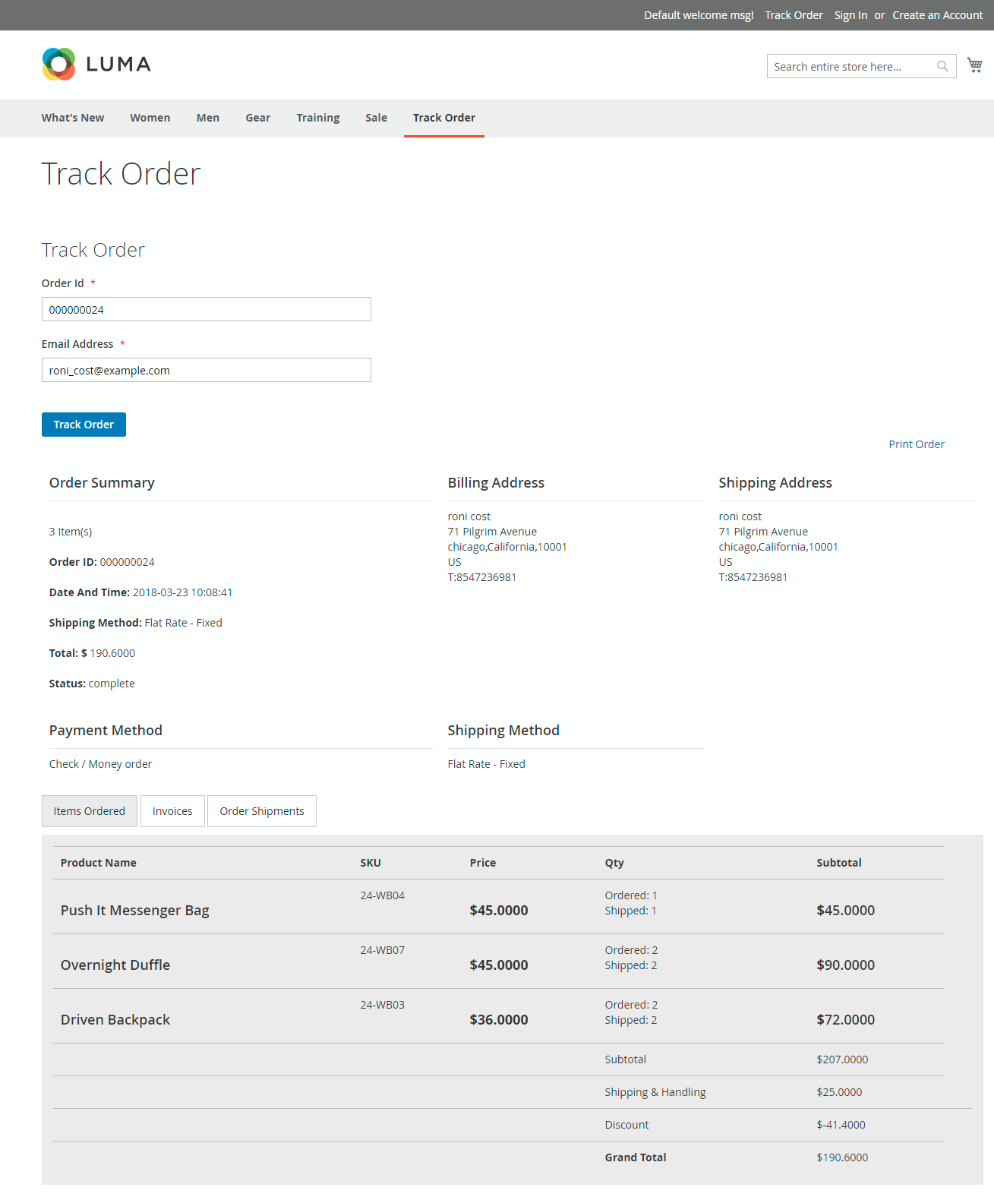The image size is (994, 1200).
Task: Click Create an Account link
Action: 937,15
